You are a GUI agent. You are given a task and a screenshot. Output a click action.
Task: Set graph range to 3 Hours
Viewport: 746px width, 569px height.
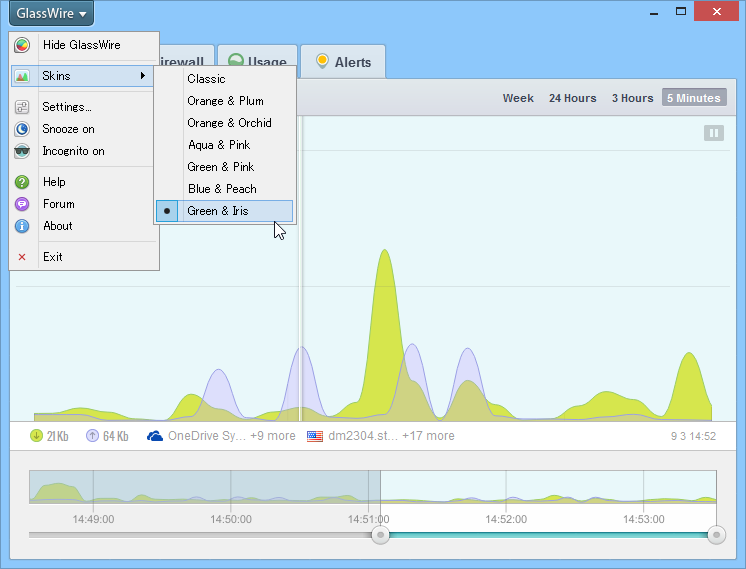(x=632, y=98)
